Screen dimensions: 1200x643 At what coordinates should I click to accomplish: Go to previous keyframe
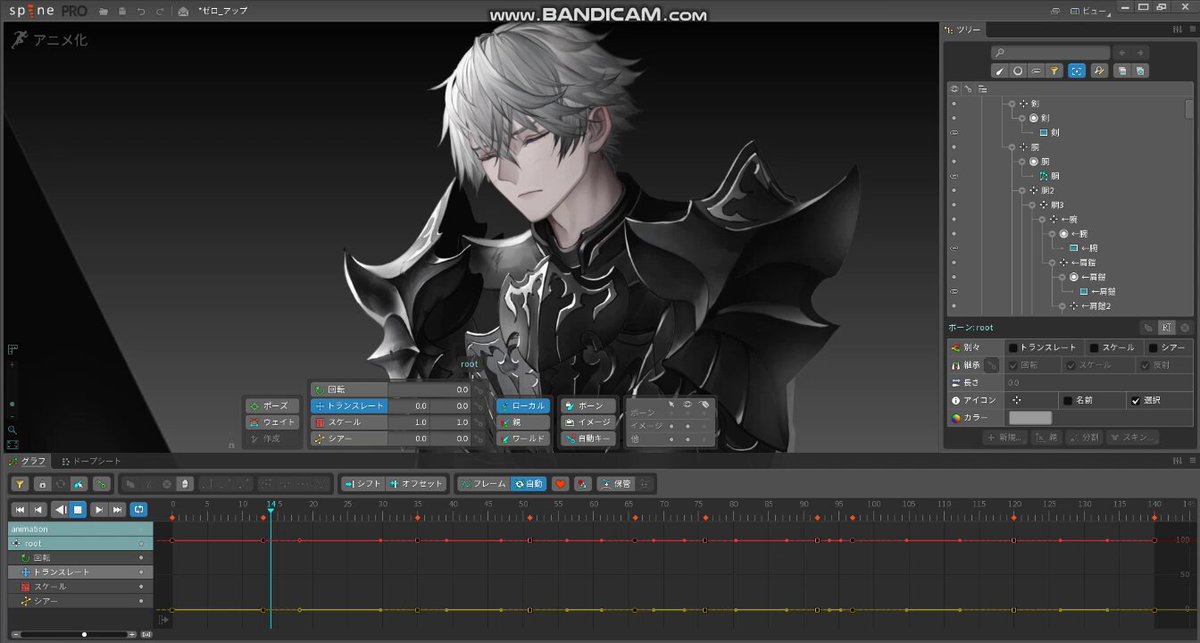pos(39,509)
